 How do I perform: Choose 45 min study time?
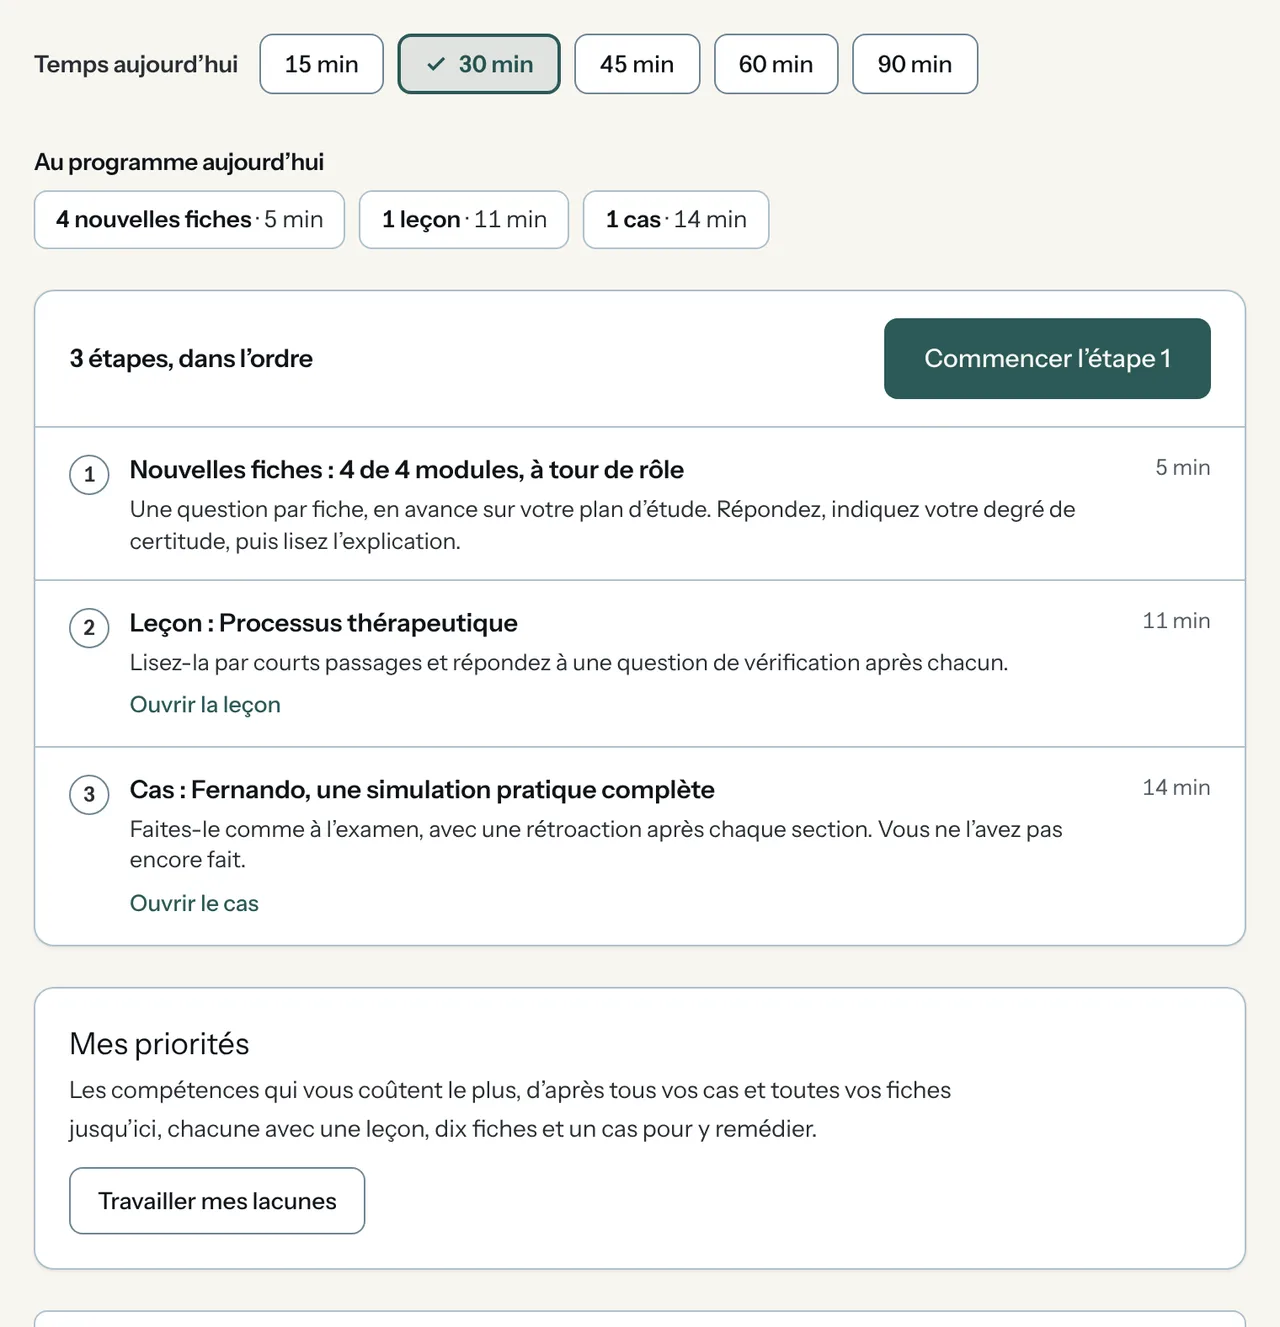[x=637, y=64]
